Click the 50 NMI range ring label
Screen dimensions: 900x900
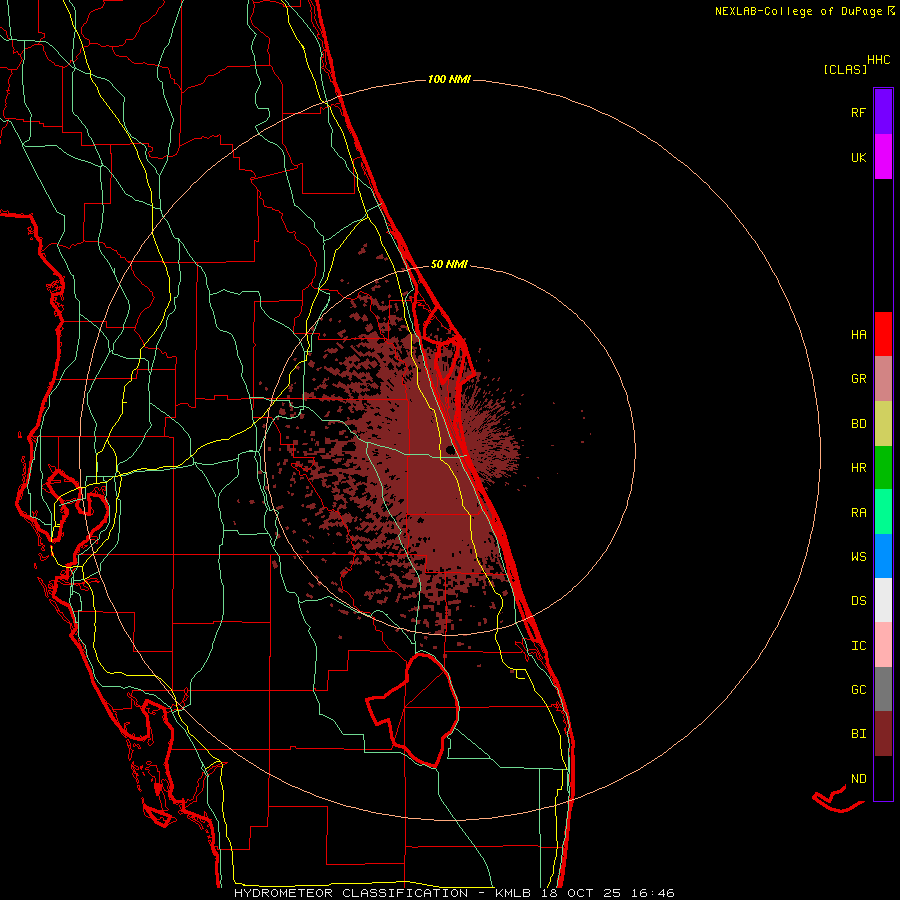coord(449,264)
